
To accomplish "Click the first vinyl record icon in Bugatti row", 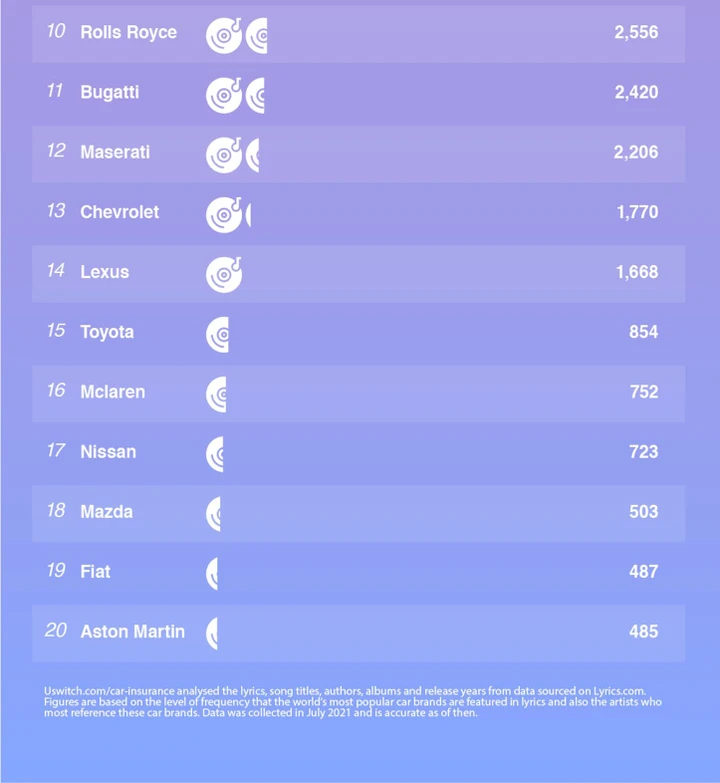I will [x=224, y=95].
